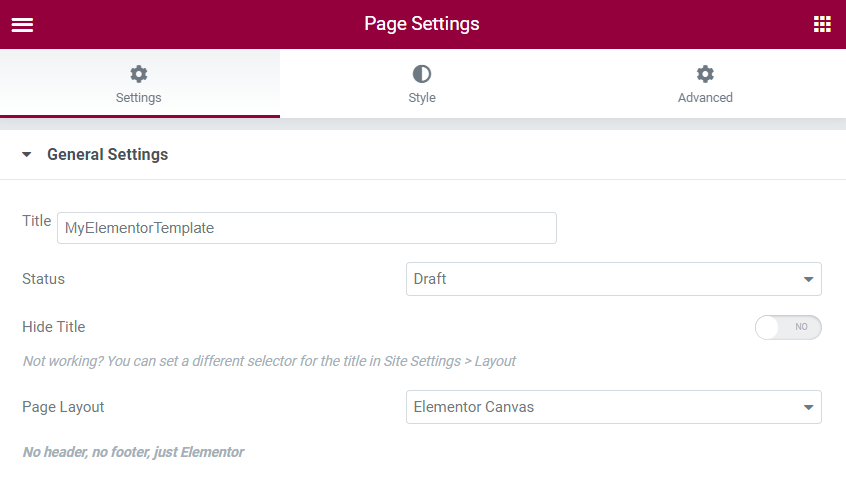
Task: Switch to the Advanced tab label
Action: click(x=705, y=98)
